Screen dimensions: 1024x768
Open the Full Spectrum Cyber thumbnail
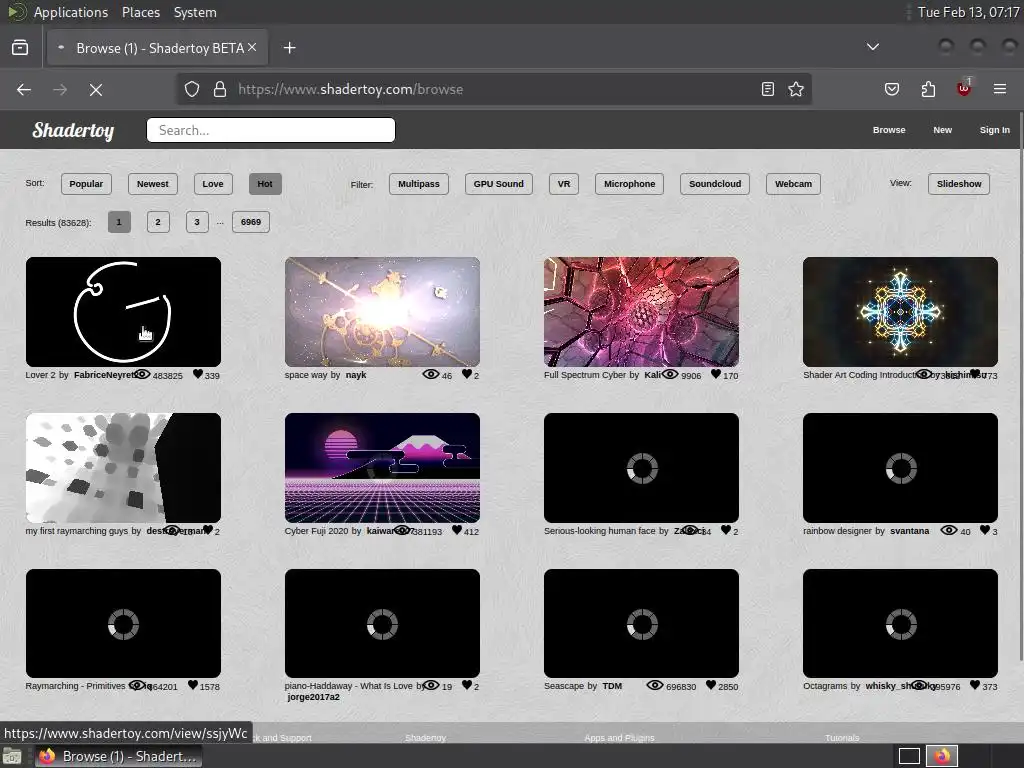click(x=641, y=312)
